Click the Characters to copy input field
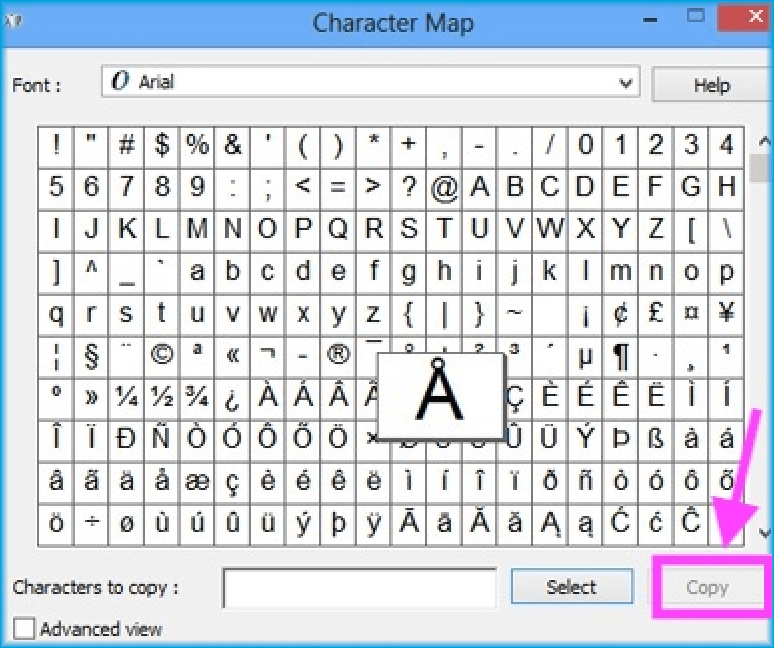 [360, 588]
